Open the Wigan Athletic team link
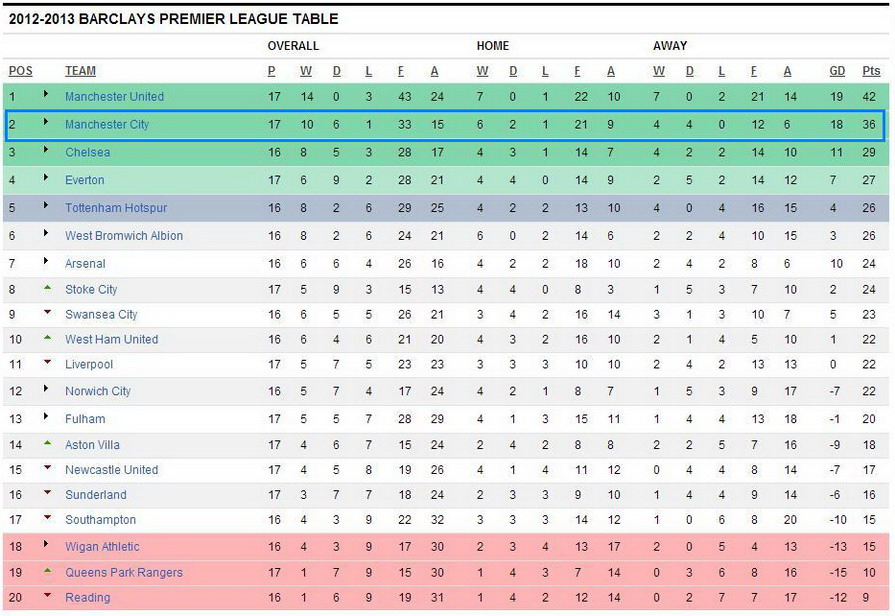Screen dimensions: 895x616 (x=102, y=546)
